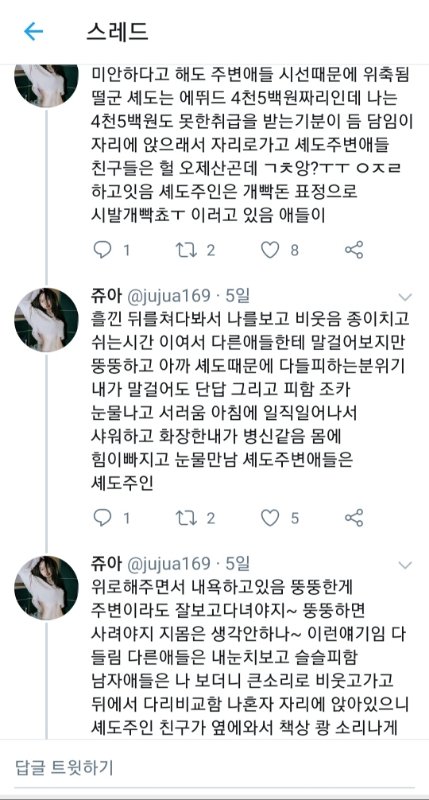Screen dimensions: 429x800
Task: Open @jujua169 handle on the 흘낏 tweet
Action: (168, 295)
